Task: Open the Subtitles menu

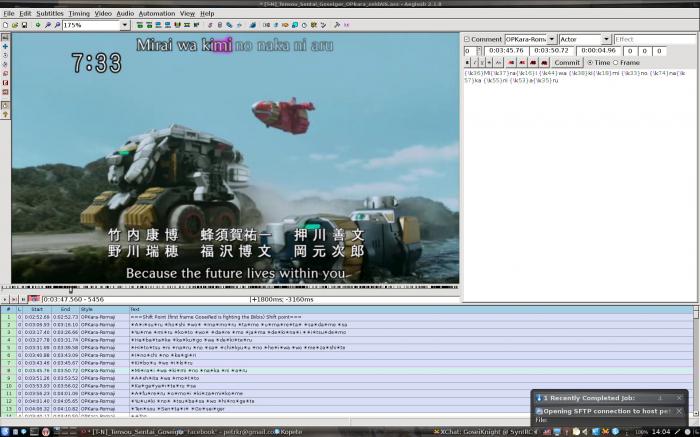Action: pyautogui.click(x=50, y=13)
